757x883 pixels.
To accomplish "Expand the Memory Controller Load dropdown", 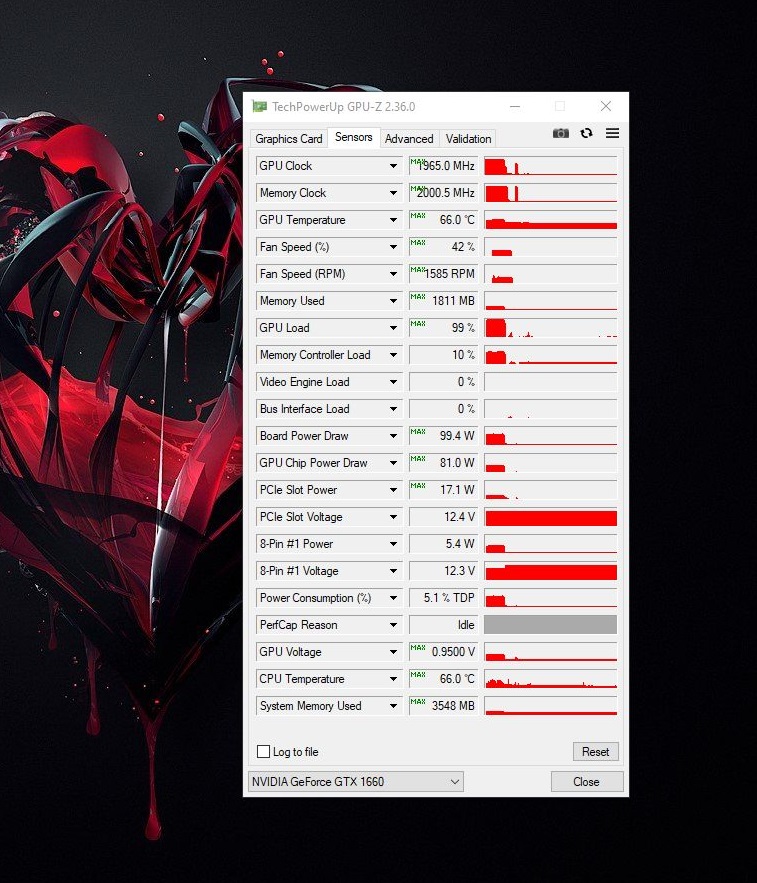I will click(393, 355).
